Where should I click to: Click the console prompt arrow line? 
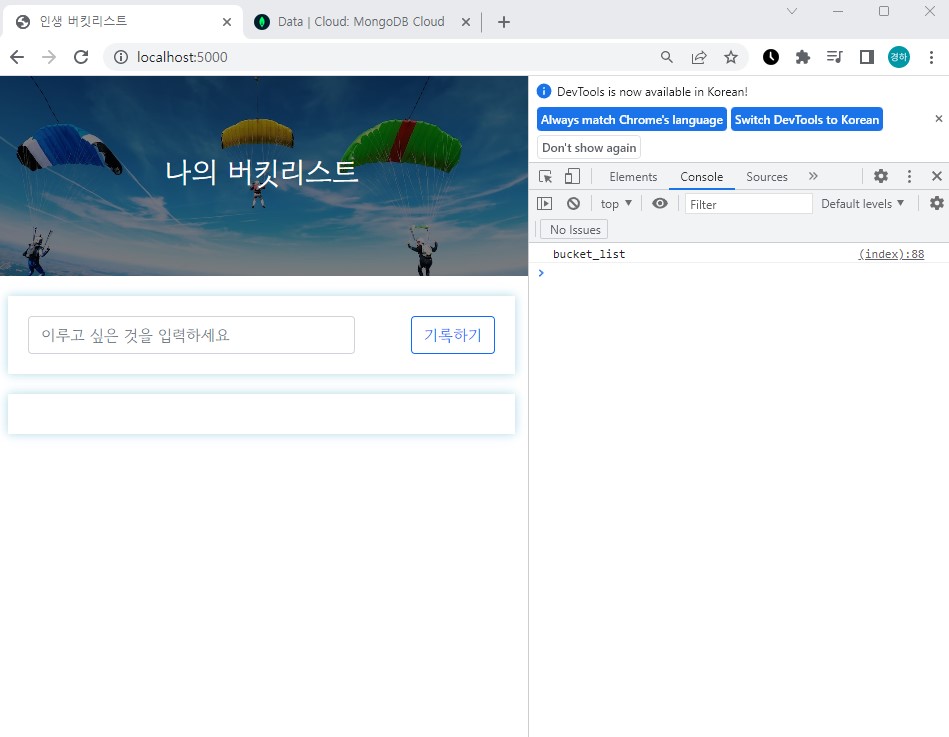(738, 273)
